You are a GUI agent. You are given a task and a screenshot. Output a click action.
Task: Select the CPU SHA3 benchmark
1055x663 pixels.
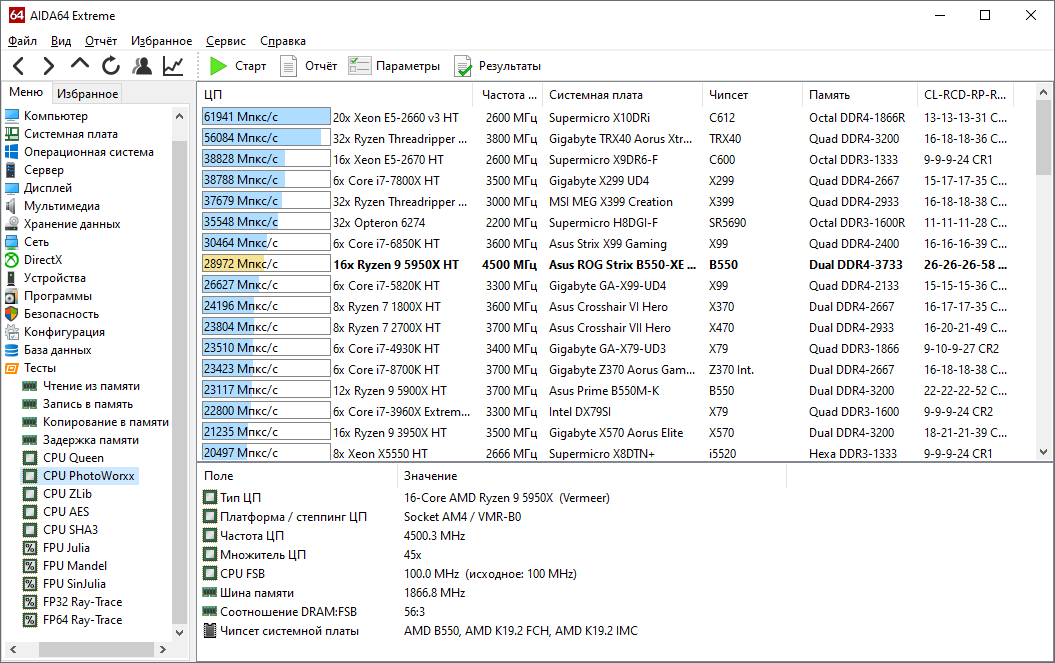coord(71,530)
